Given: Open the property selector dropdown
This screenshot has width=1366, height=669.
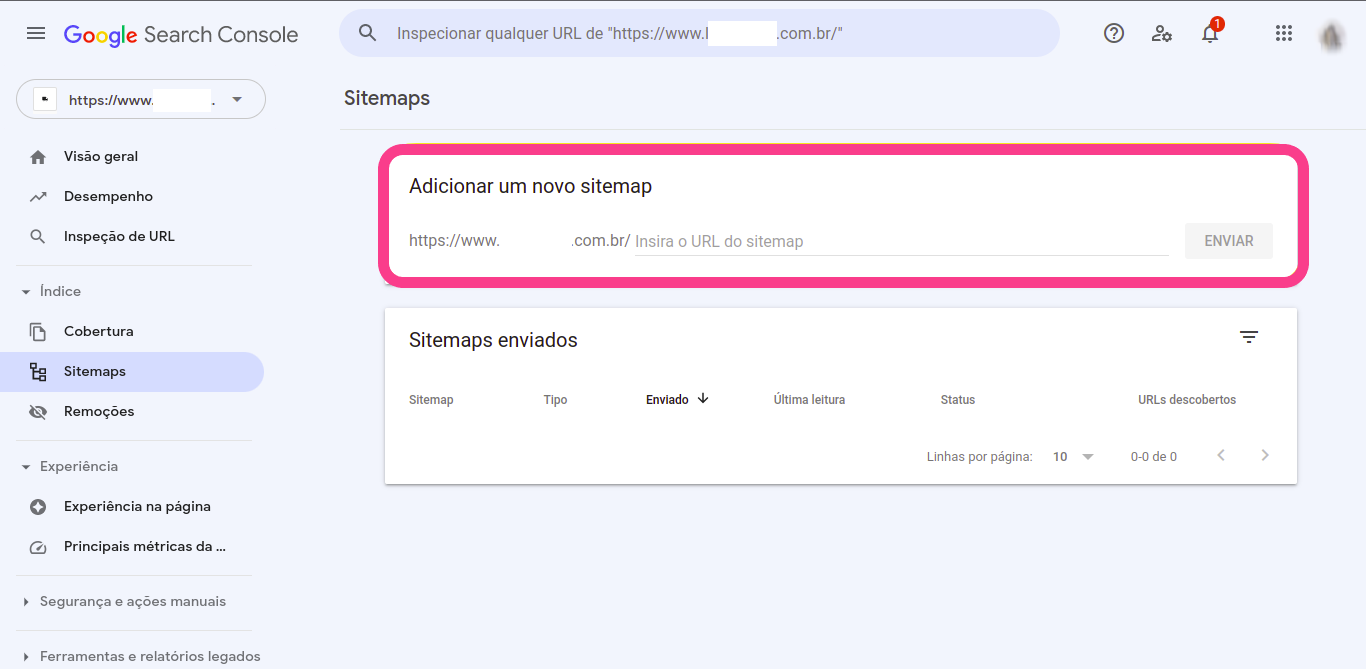Looking at the screenshot, I should [141, 99].
